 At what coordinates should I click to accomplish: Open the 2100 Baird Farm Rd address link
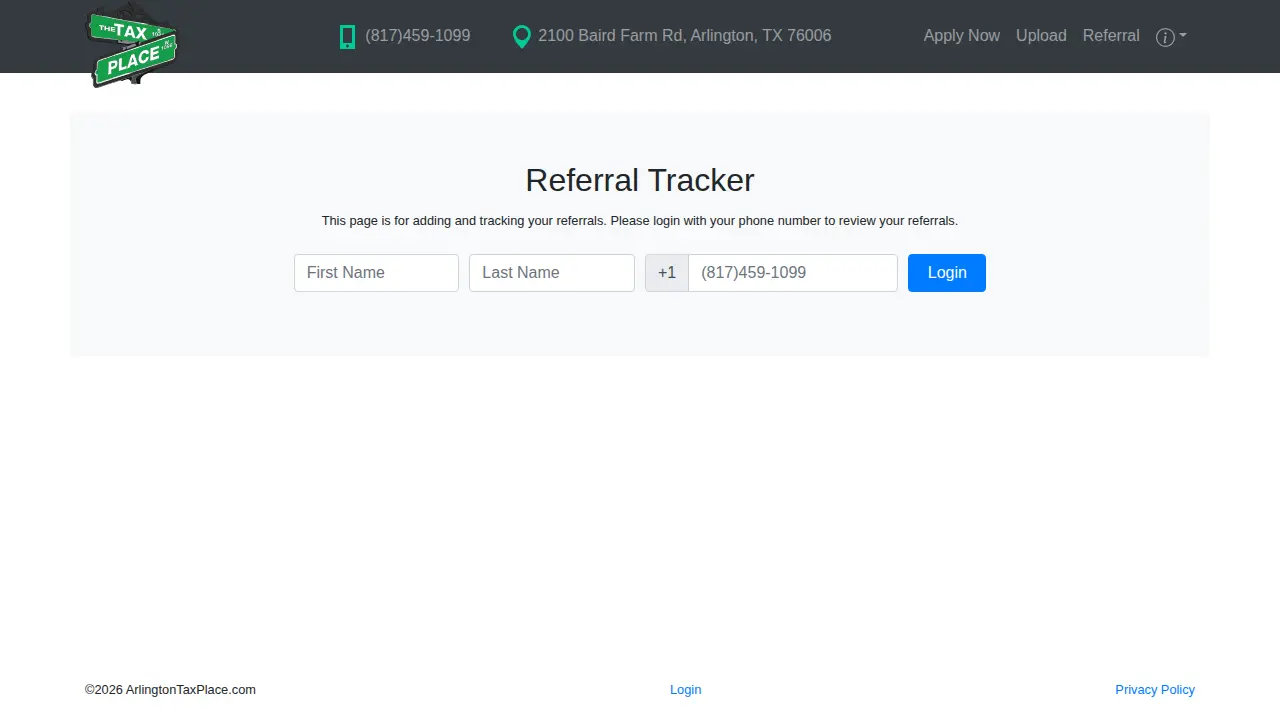click(684, 36)
